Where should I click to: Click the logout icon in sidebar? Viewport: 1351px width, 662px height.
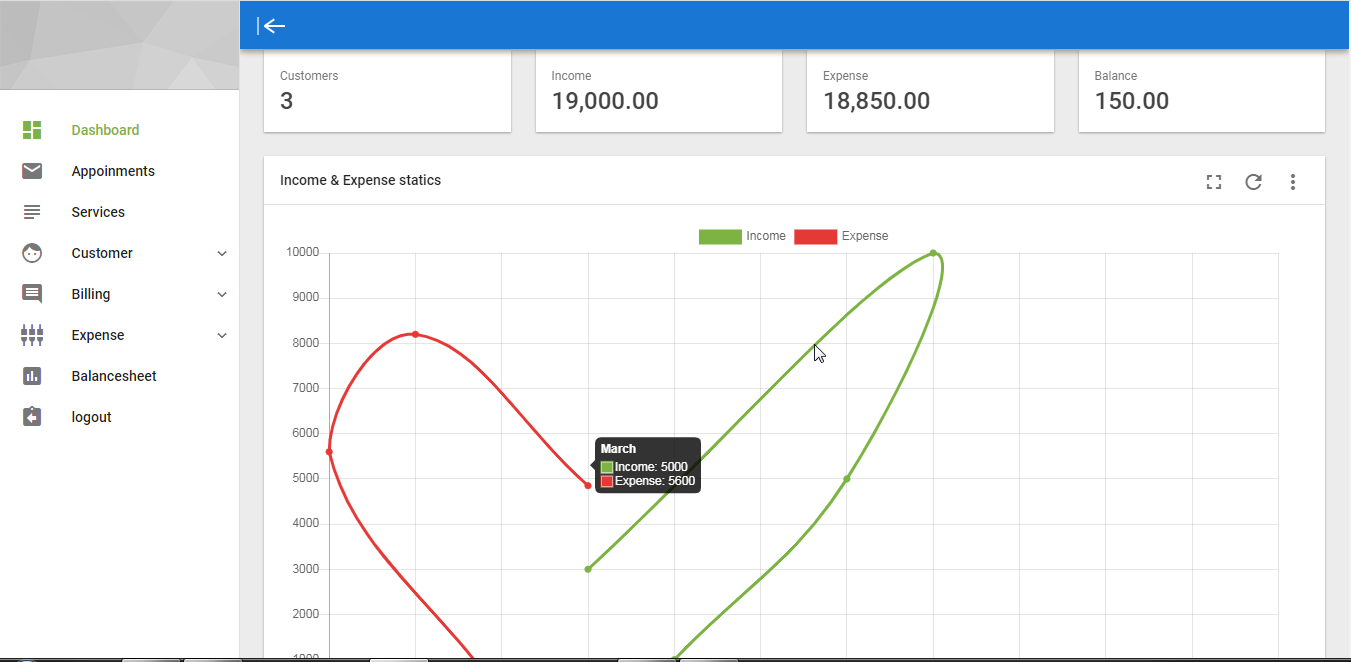coord(32,417)
